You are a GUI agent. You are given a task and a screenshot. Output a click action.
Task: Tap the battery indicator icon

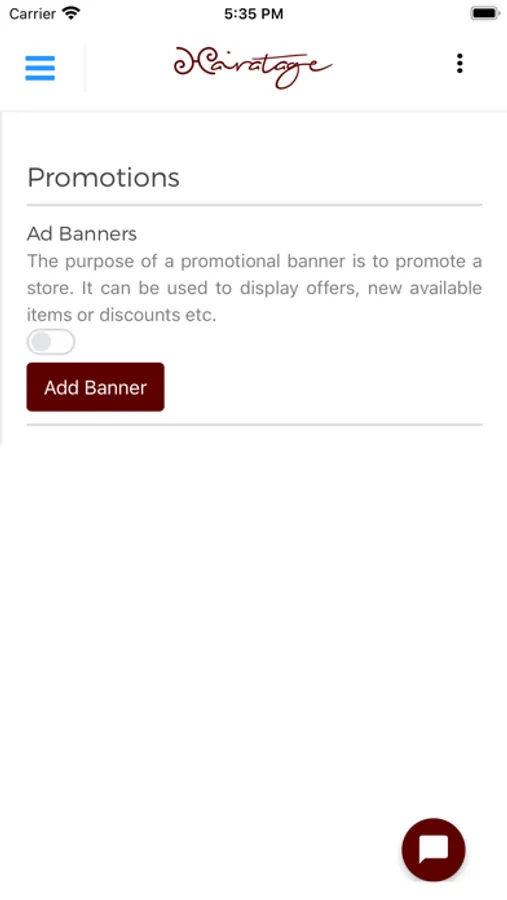tap(485, 13)
